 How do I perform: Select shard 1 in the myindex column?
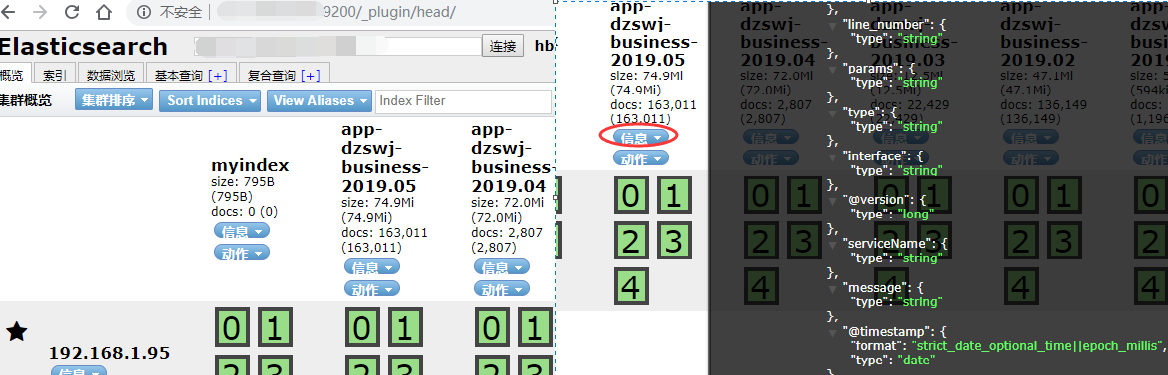[x=276, y=327]
